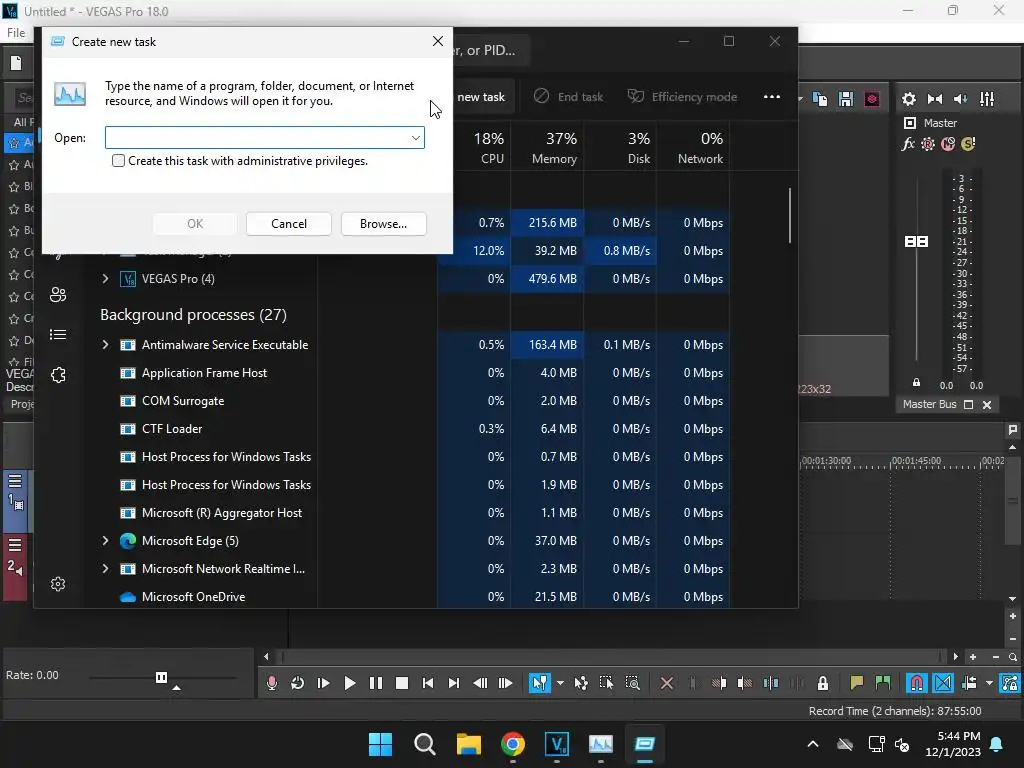Open Master Bus audio properties gear icon

coord(909,99)
